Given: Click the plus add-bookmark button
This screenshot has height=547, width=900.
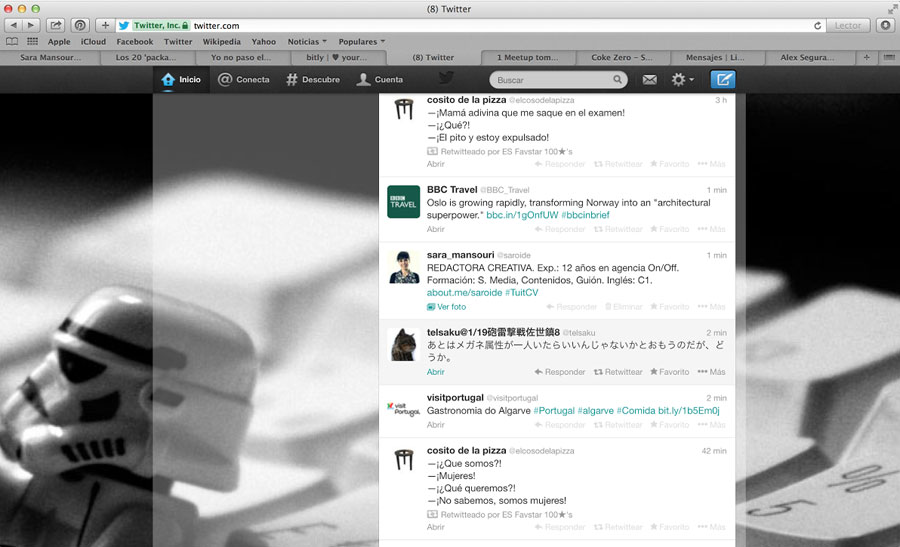Looking at the screenshot, I should click(x=105, y=25).
